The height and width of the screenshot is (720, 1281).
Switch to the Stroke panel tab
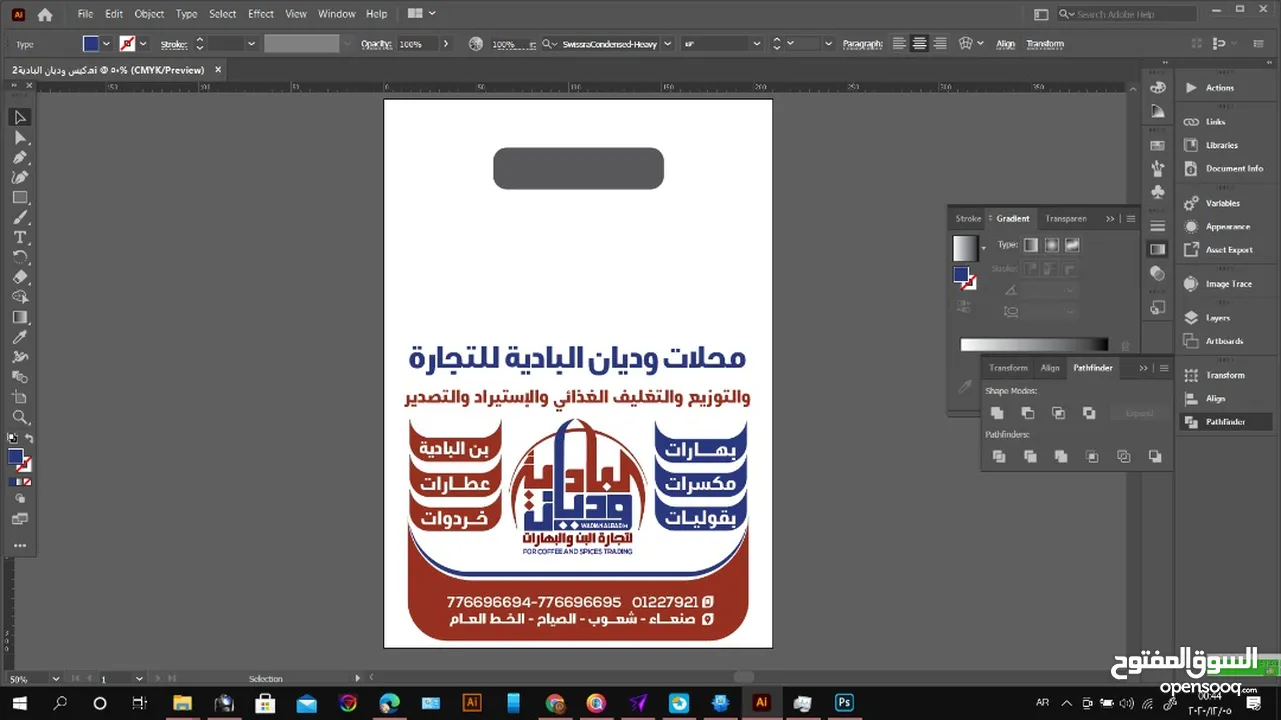(968, 218)
